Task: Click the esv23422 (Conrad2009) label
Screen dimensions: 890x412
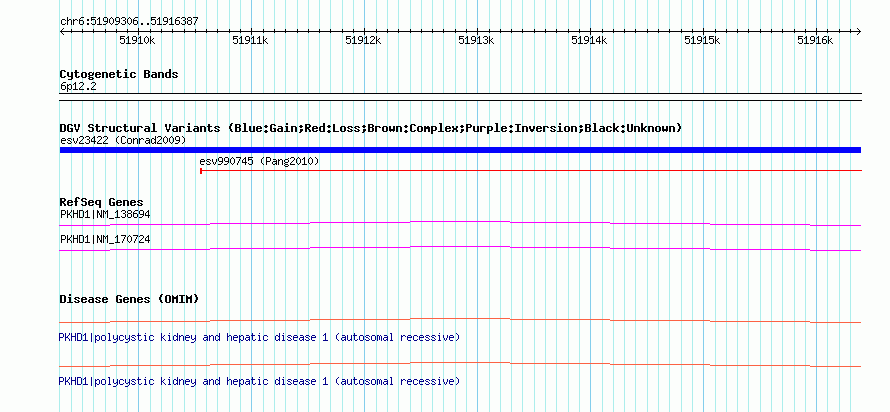Action: tap(123, 140)
